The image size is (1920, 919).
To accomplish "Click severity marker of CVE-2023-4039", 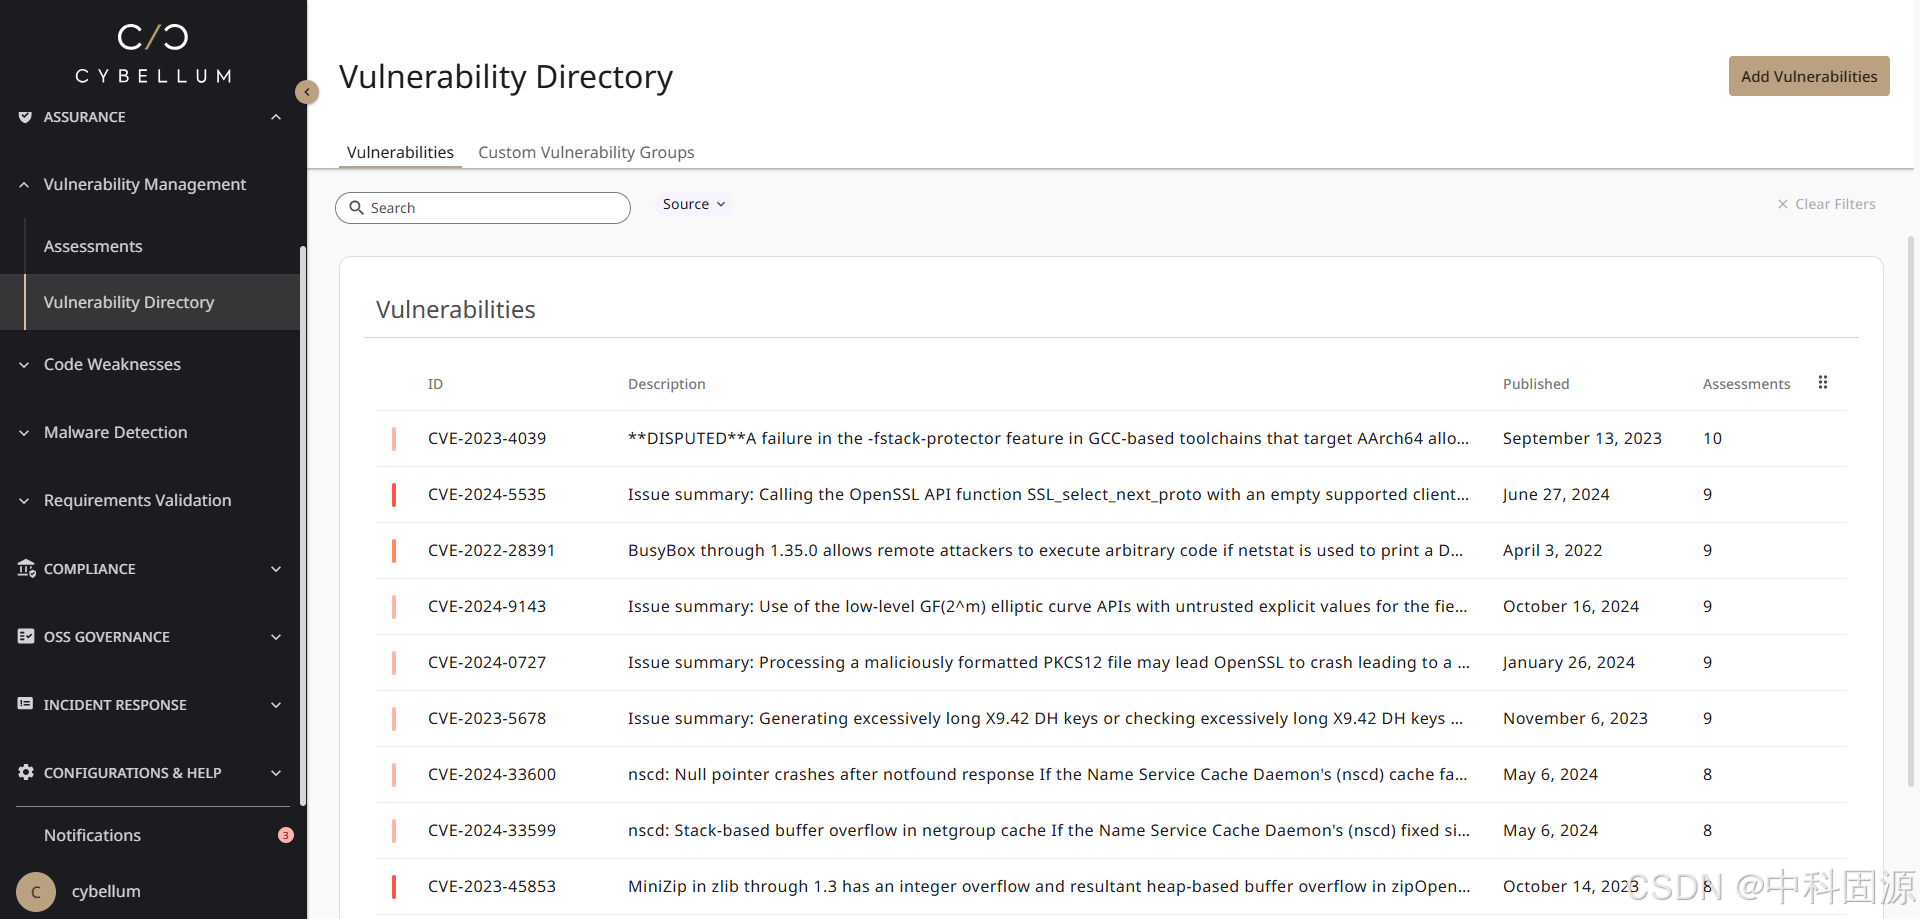I will click(x=394, y=438).
